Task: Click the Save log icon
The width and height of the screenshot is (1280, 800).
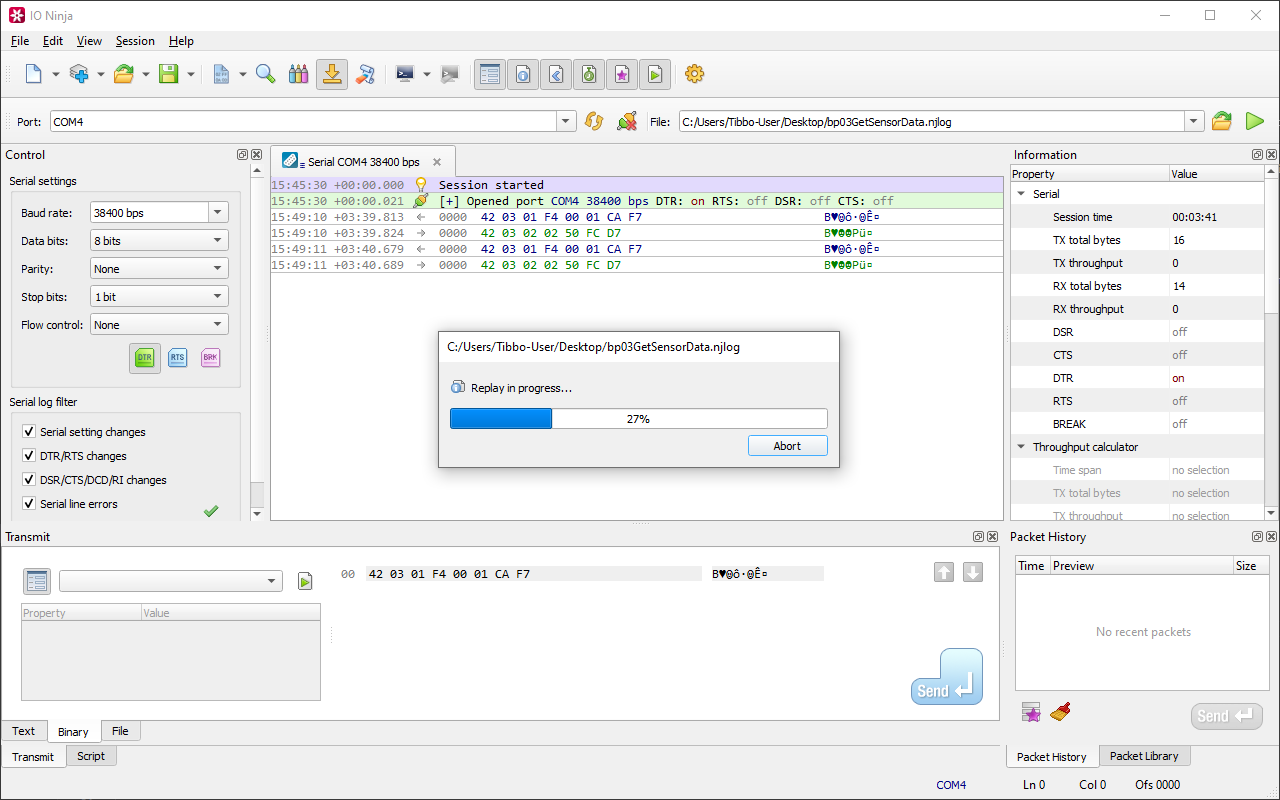Action: tap(168, 74)
